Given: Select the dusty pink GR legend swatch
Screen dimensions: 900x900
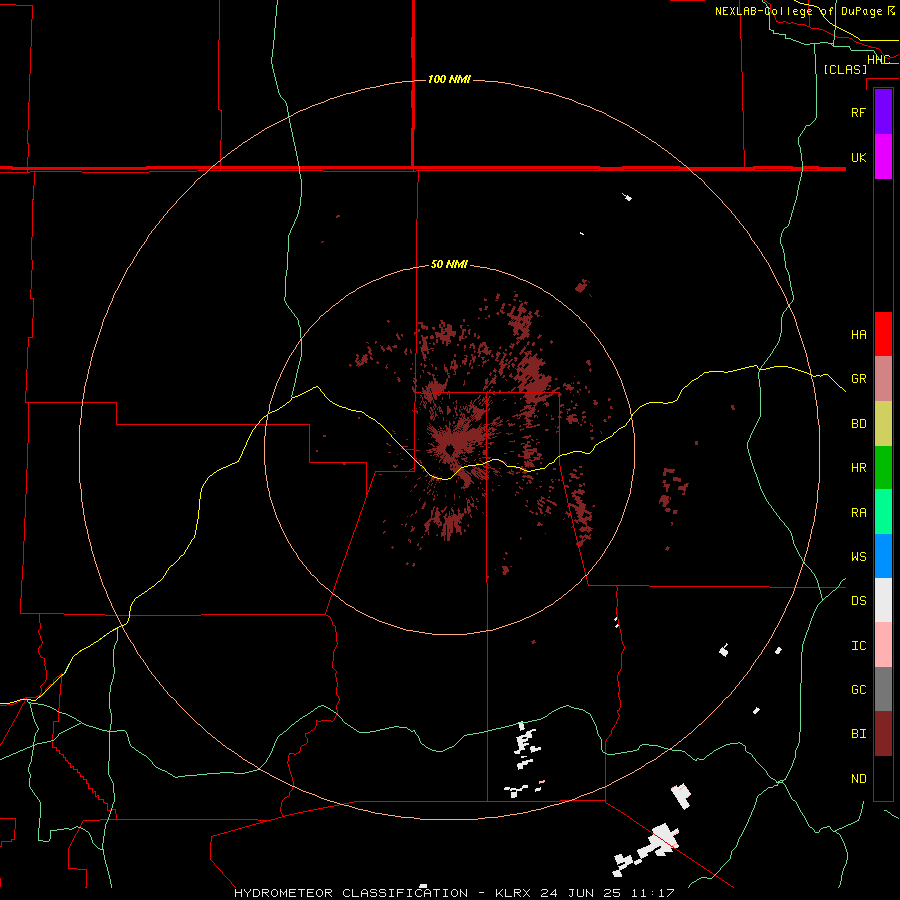Looking at the screenshot, I should coord(883,379).
